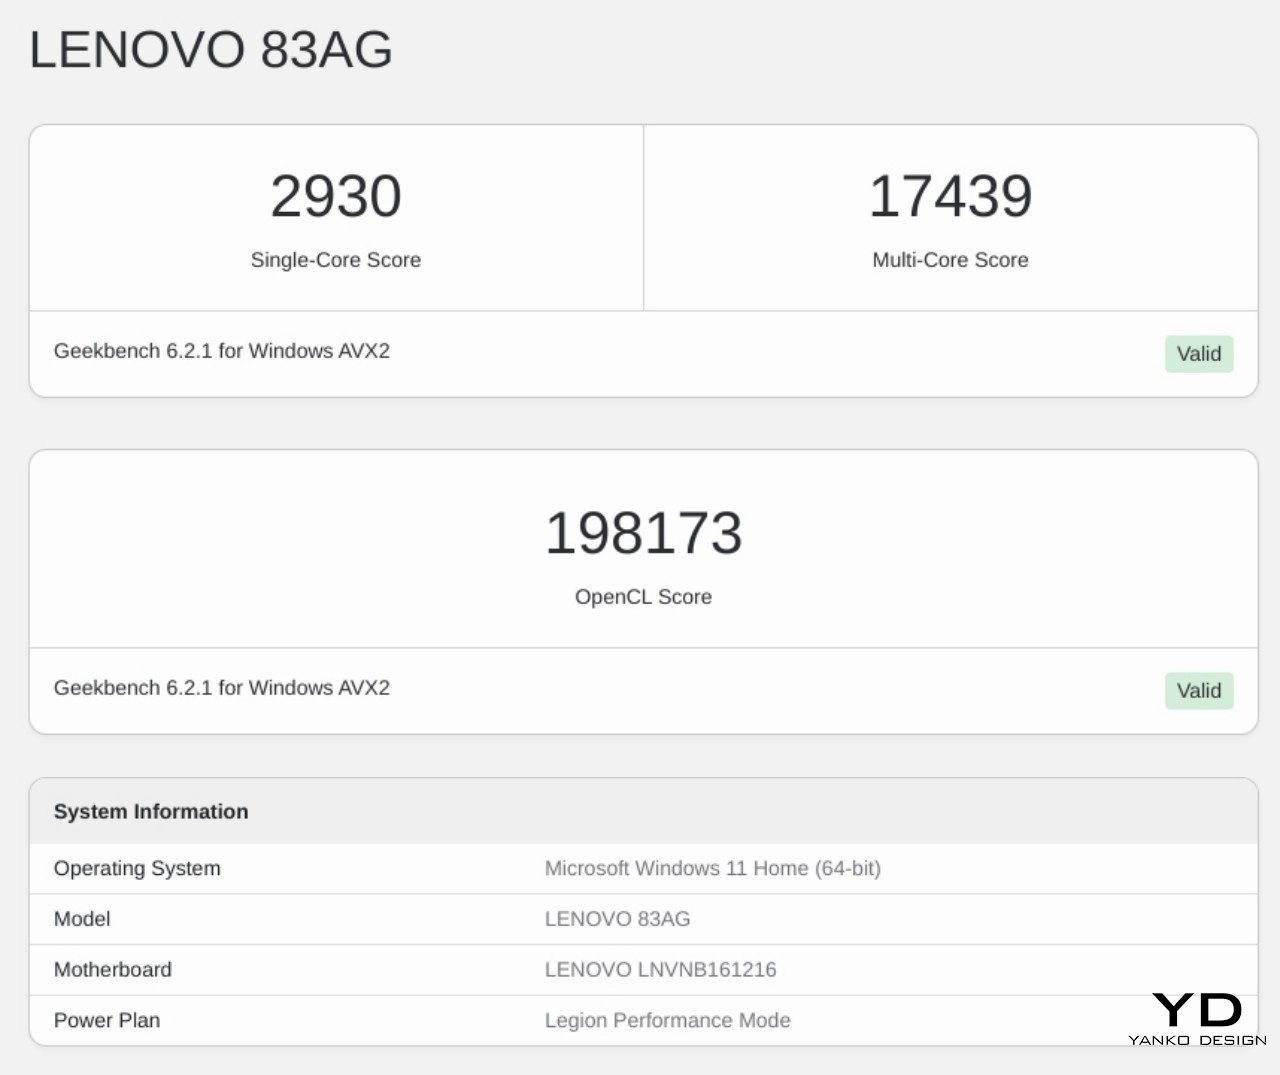The image size is (1280, 1075).
Task: Click the LENOVO 83AG page title
Action: 211,49
